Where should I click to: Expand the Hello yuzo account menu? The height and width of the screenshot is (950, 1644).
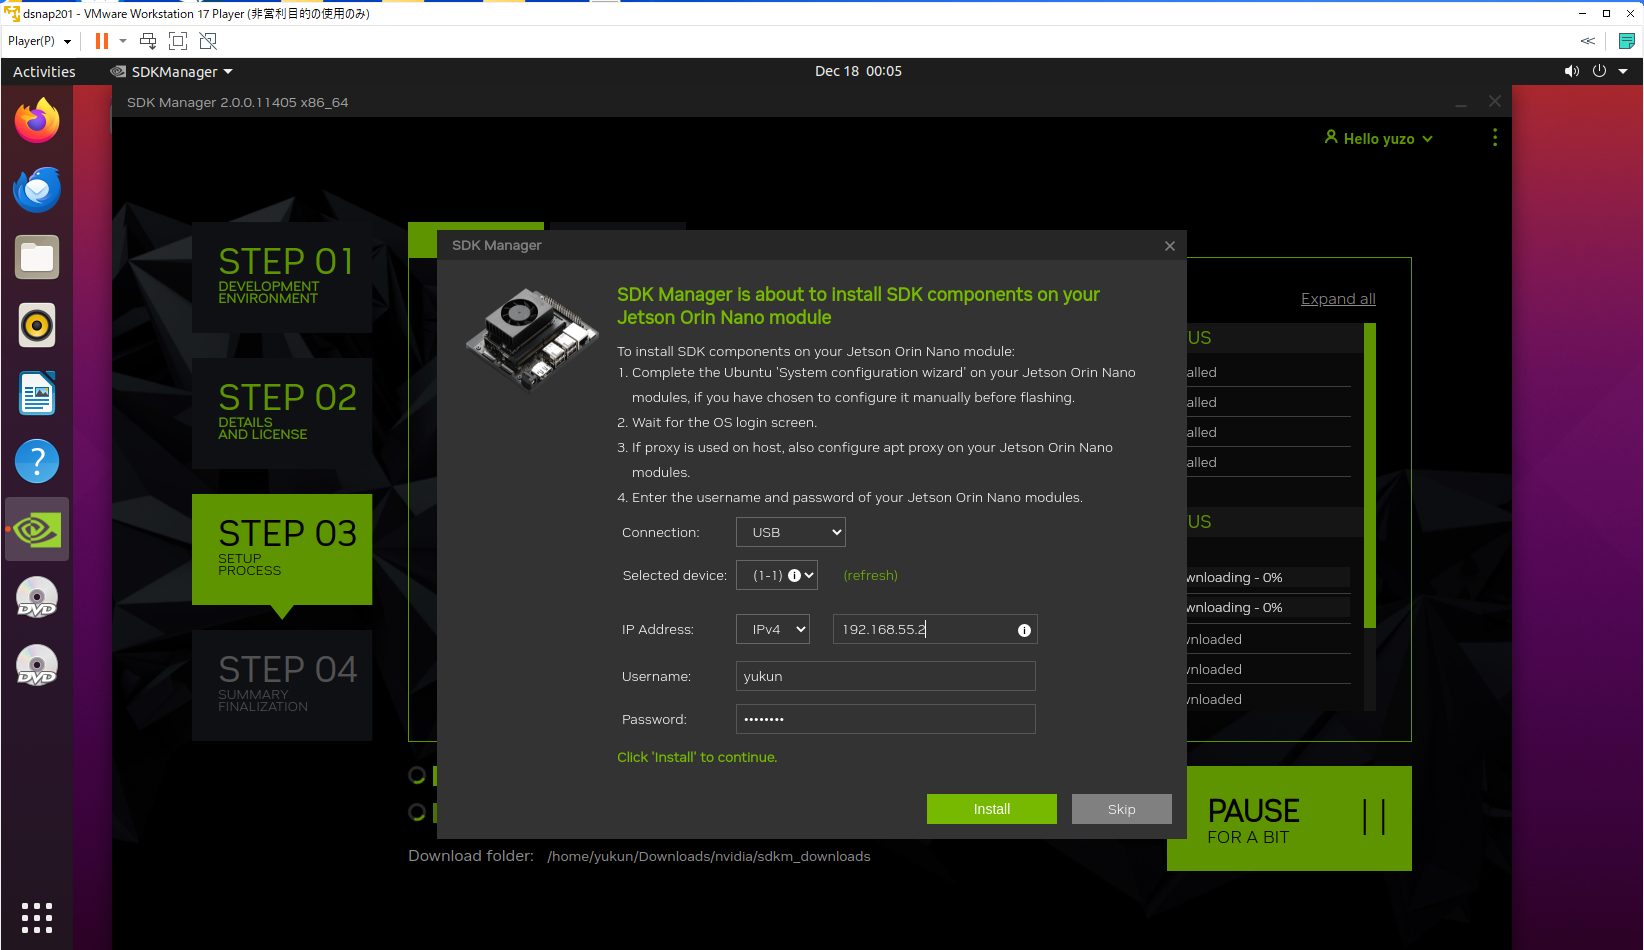click(x=1378, y=138)
